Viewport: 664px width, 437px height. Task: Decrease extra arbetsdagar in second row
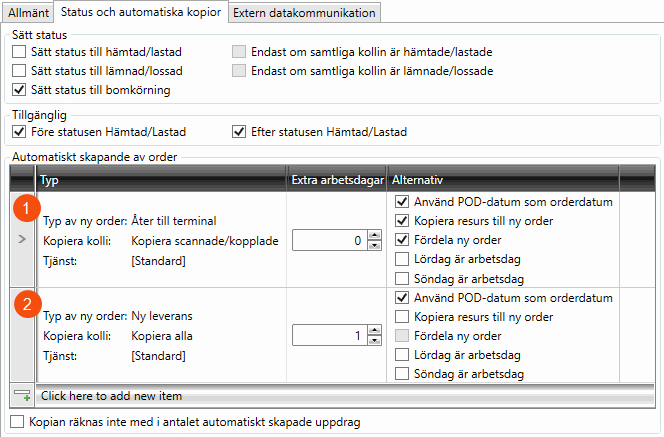click(375, 342)
